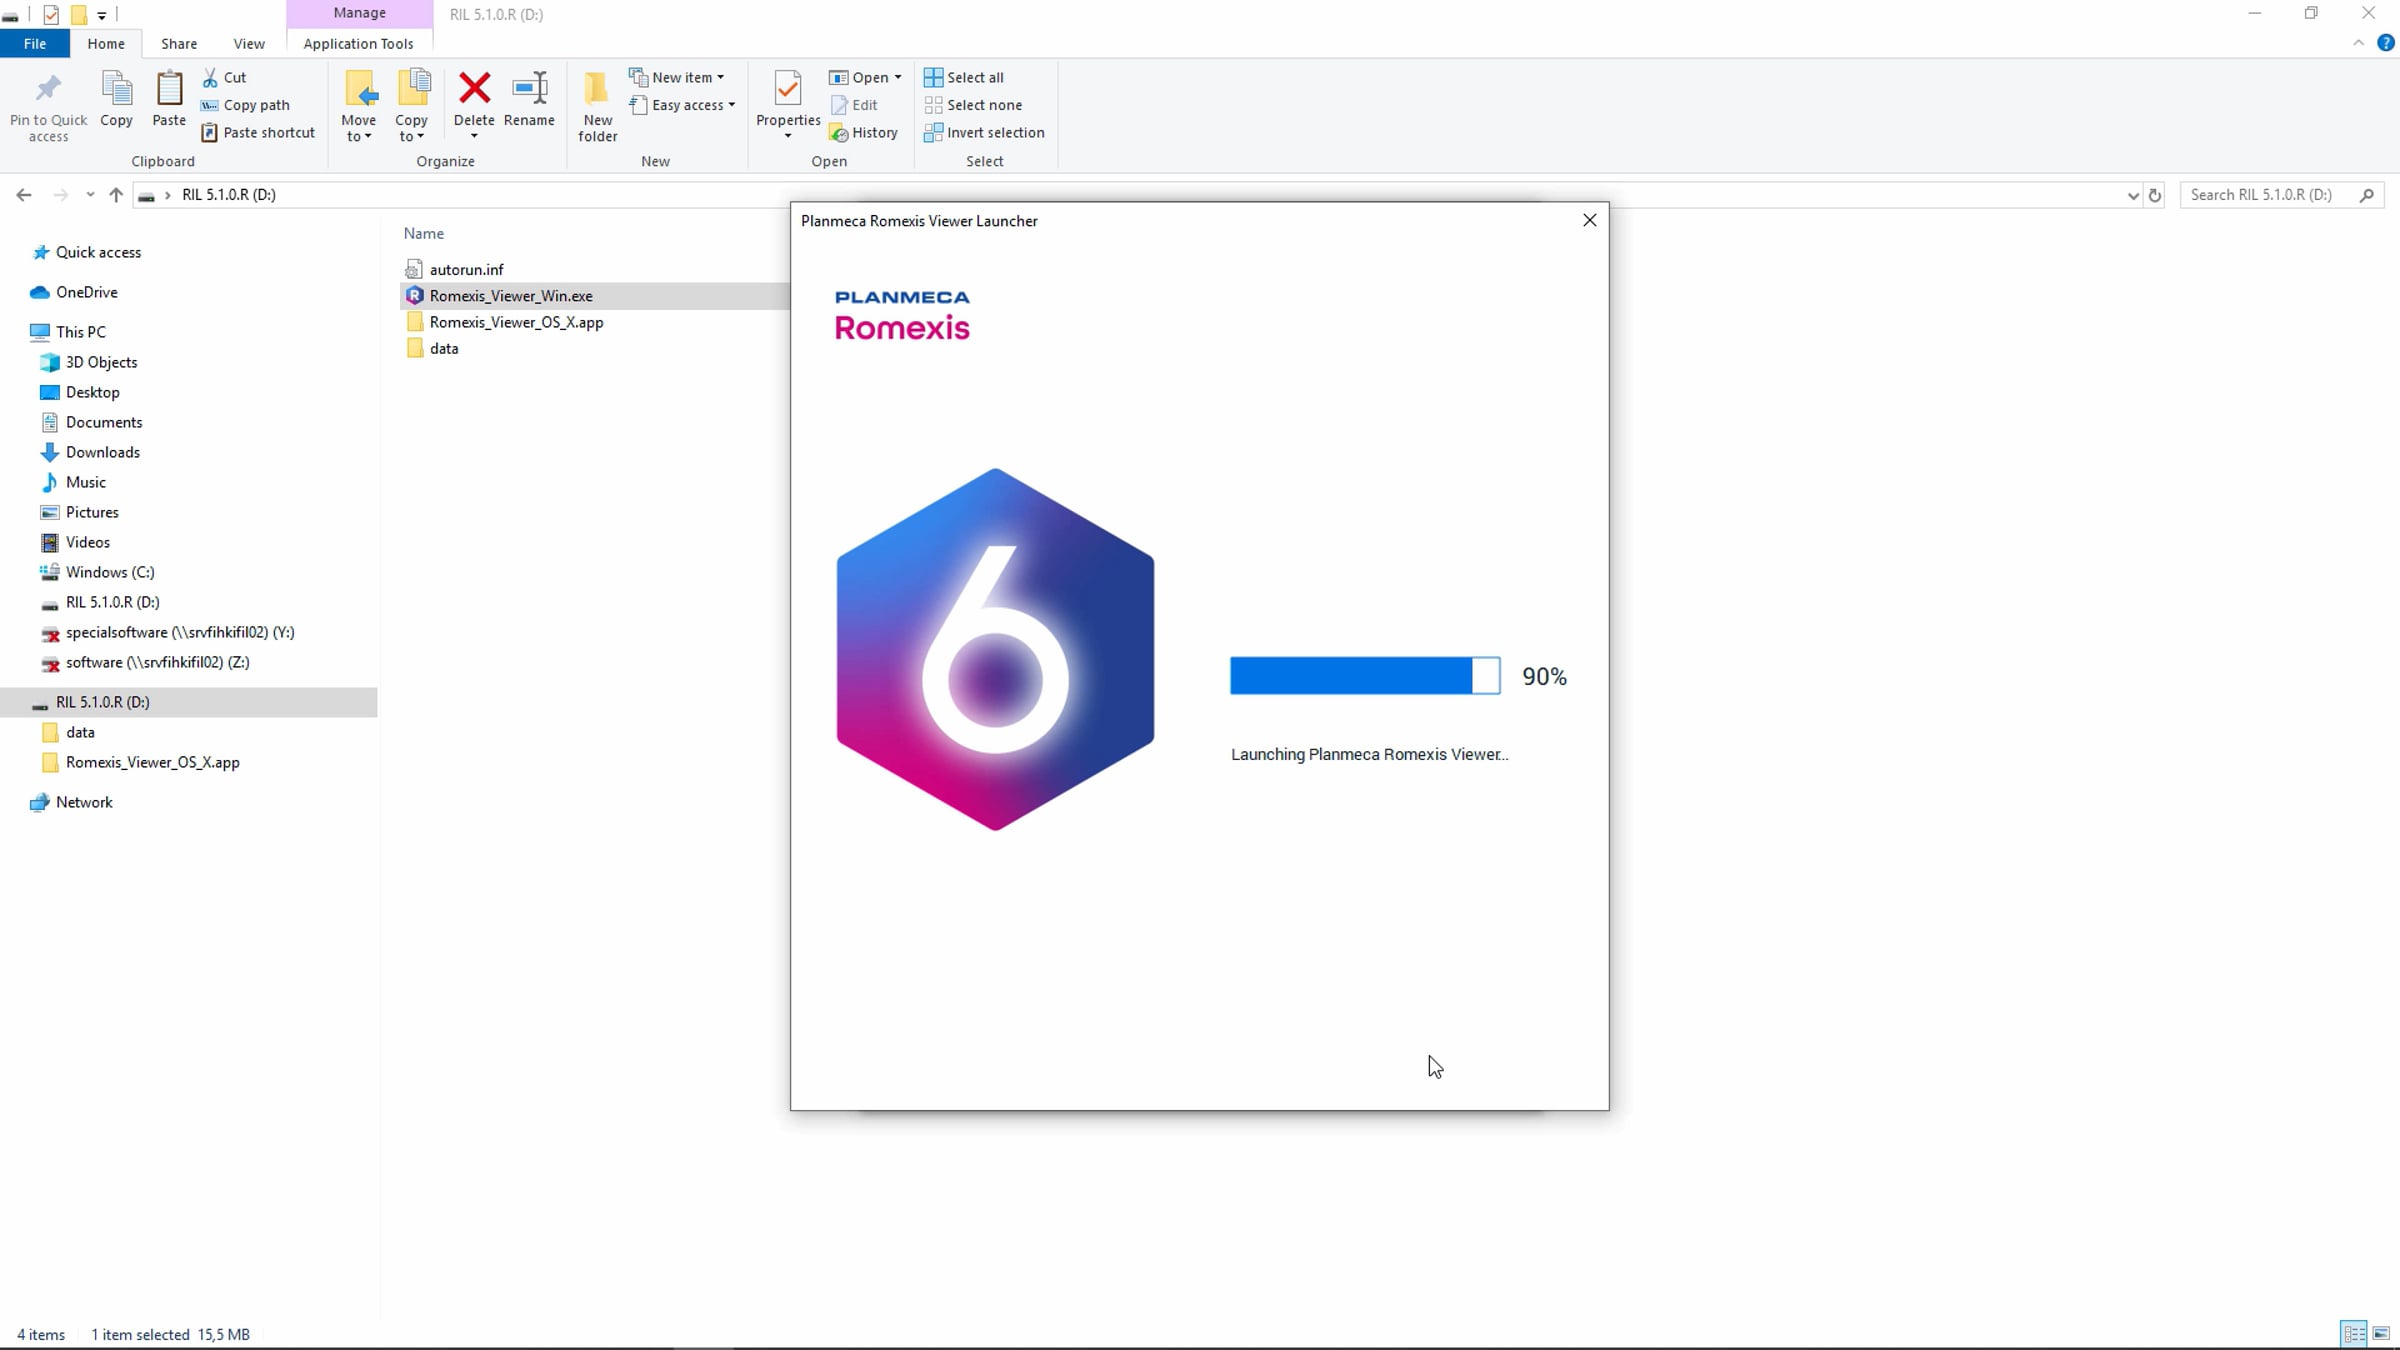The width and height of the screenshot is (2400, 1350).
Task: Expand the Easy access dropdown
Action: point(684,105)
